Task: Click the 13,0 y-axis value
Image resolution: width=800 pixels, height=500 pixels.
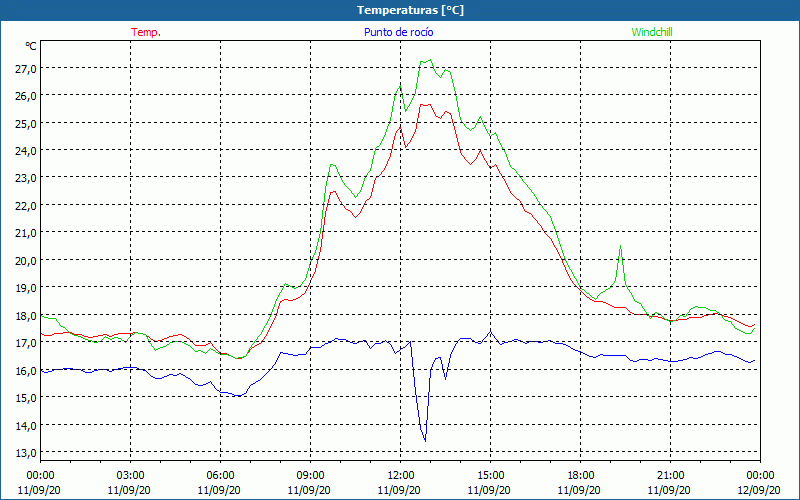Action: (26, 453)
